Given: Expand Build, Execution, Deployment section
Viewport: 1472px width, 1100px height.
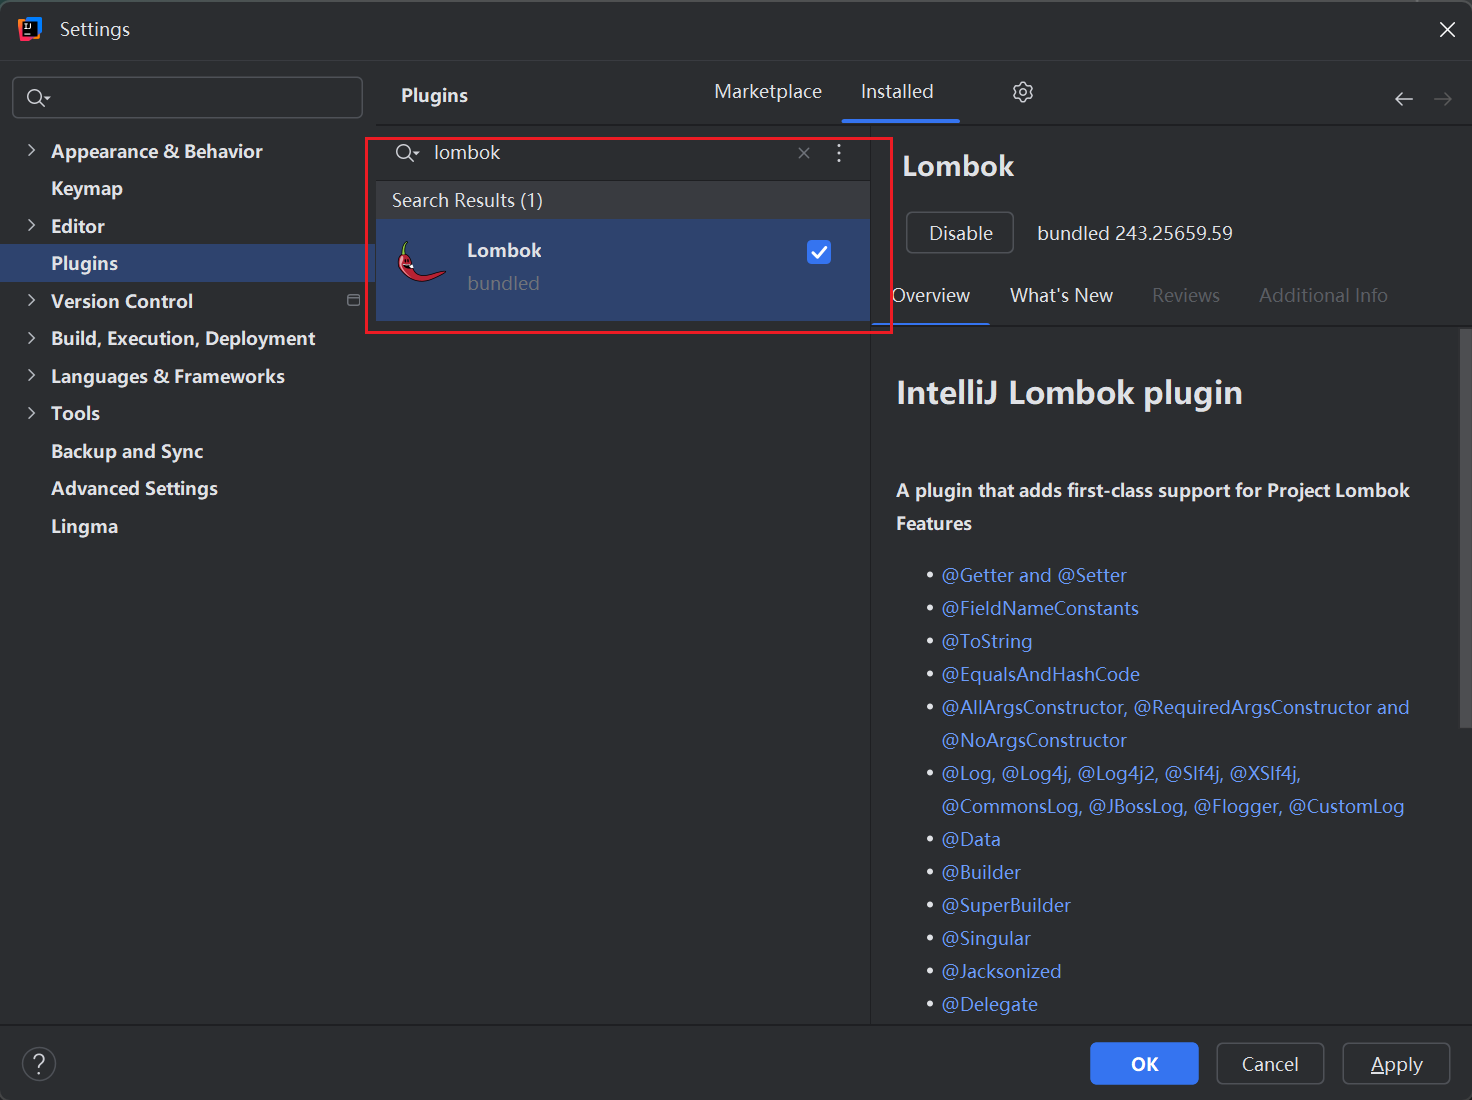Looking at the screenshot, I should tap(31, 338).
